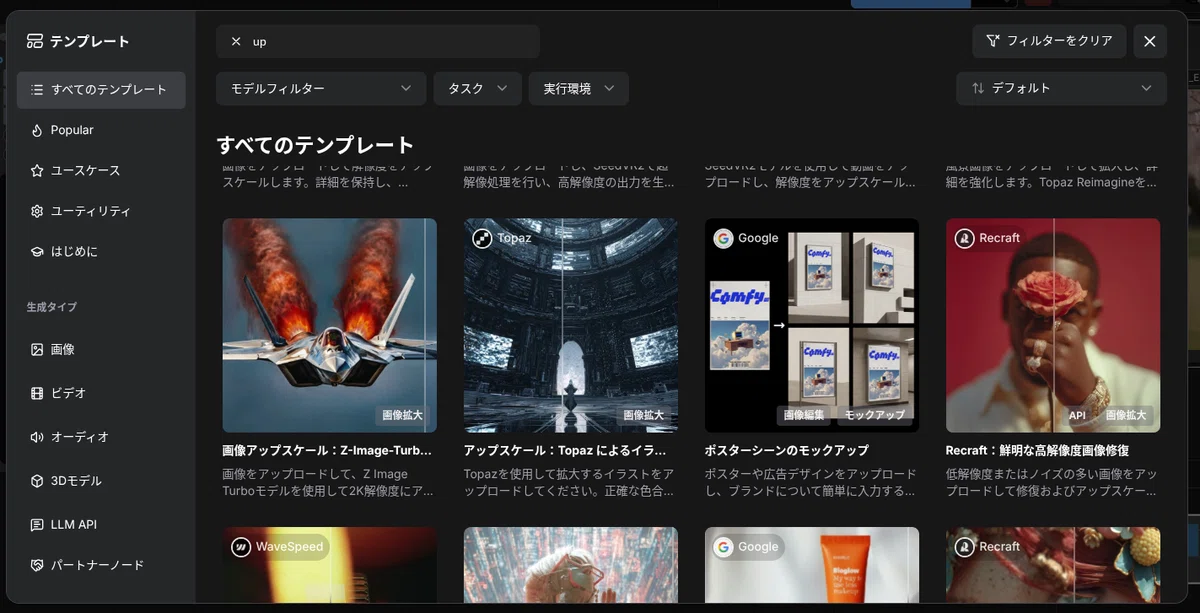
Task: Open the LLM API category
Action: [x=101, y=524]
